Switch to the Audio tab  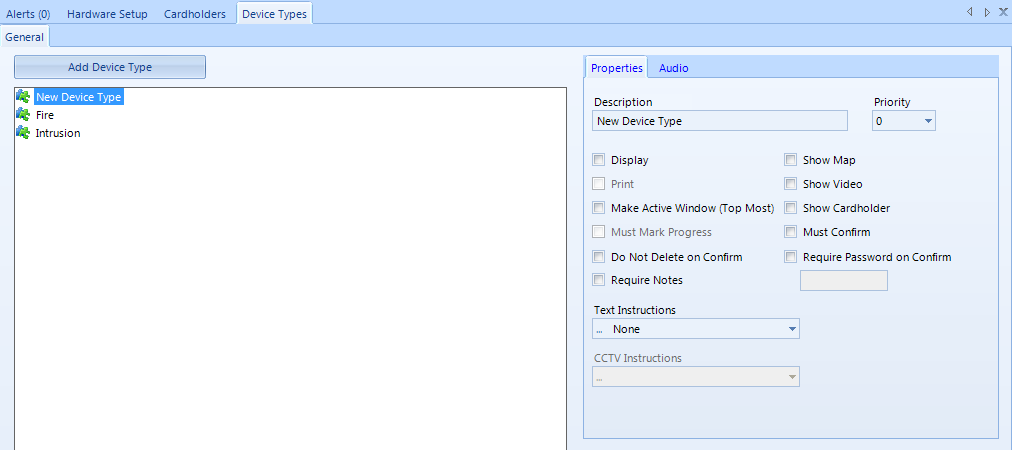pyautogui.click(x=673, y=68)
